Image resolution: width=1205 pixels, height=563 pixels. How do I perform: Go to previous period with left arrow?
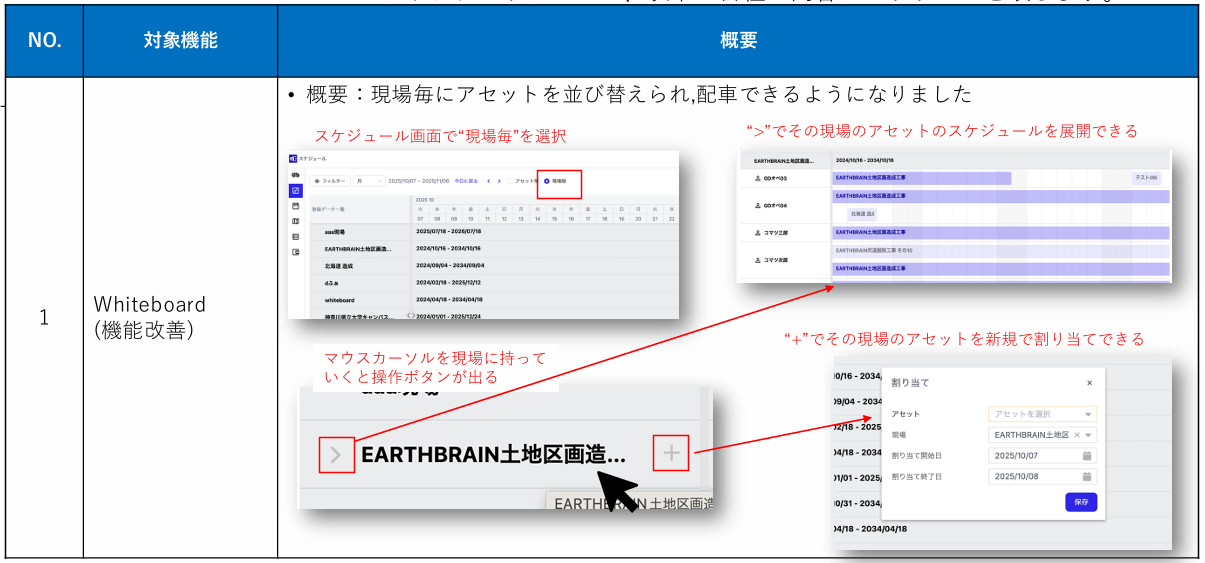click(488, 181)
